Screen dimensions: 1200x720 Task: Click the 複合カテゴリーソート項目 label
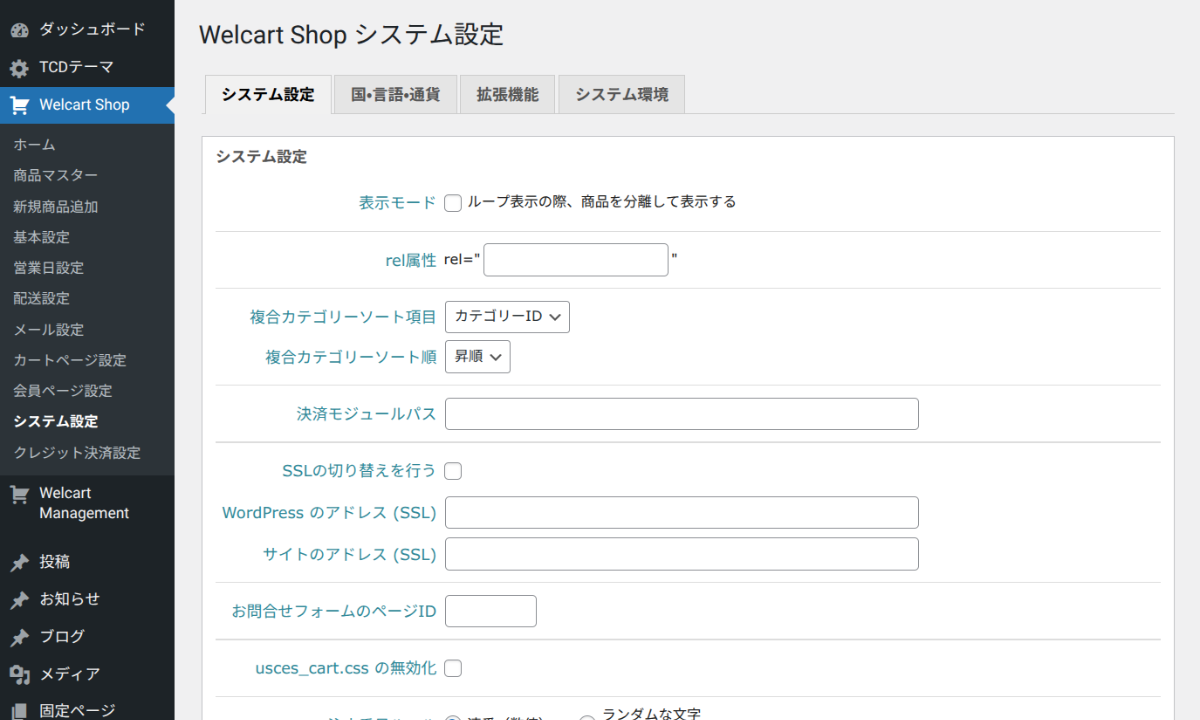click(343, 317)
